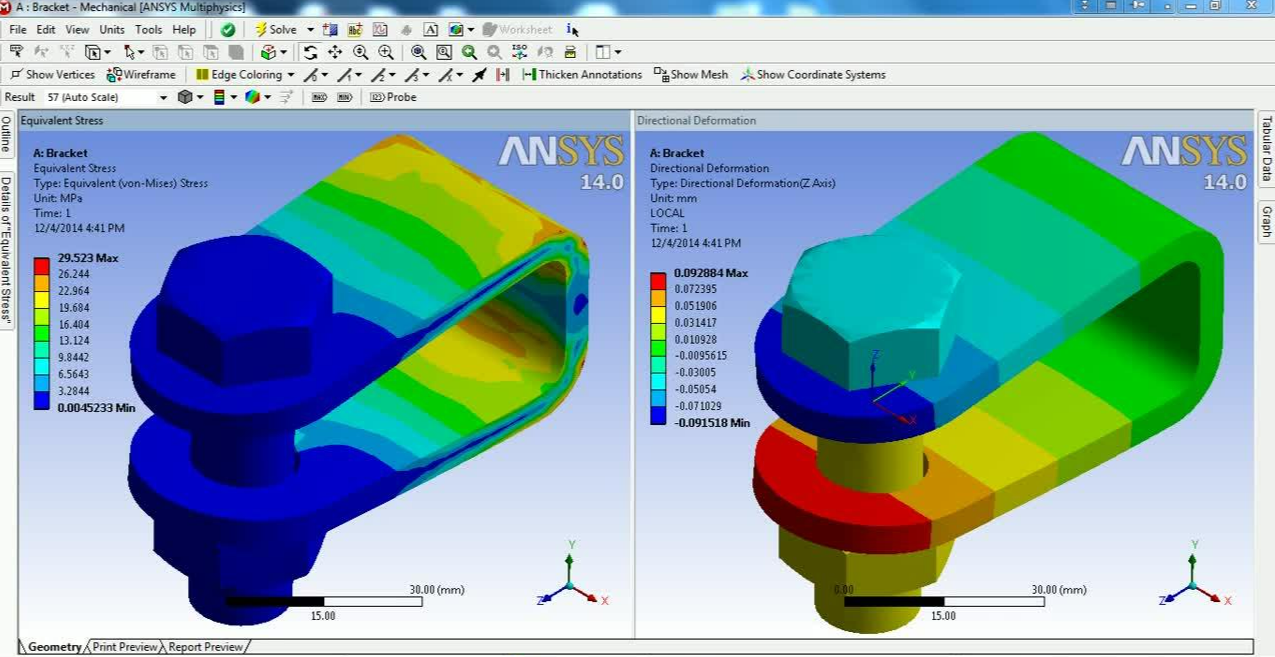Expand the Outline side panel
1275x657 pixels.
6,134
